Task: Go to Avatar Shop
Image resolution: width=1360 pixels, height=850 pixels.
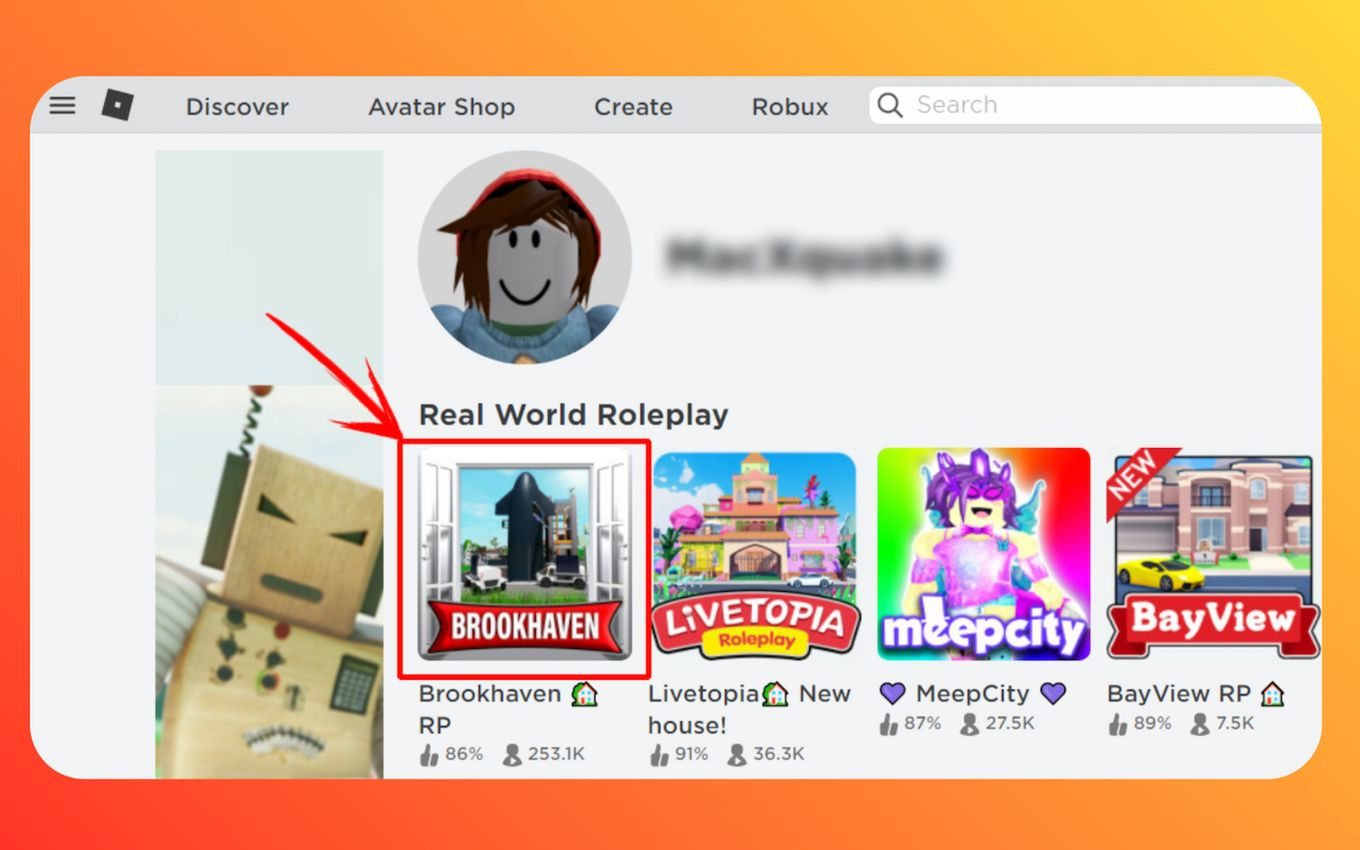Action: (441, 107)
